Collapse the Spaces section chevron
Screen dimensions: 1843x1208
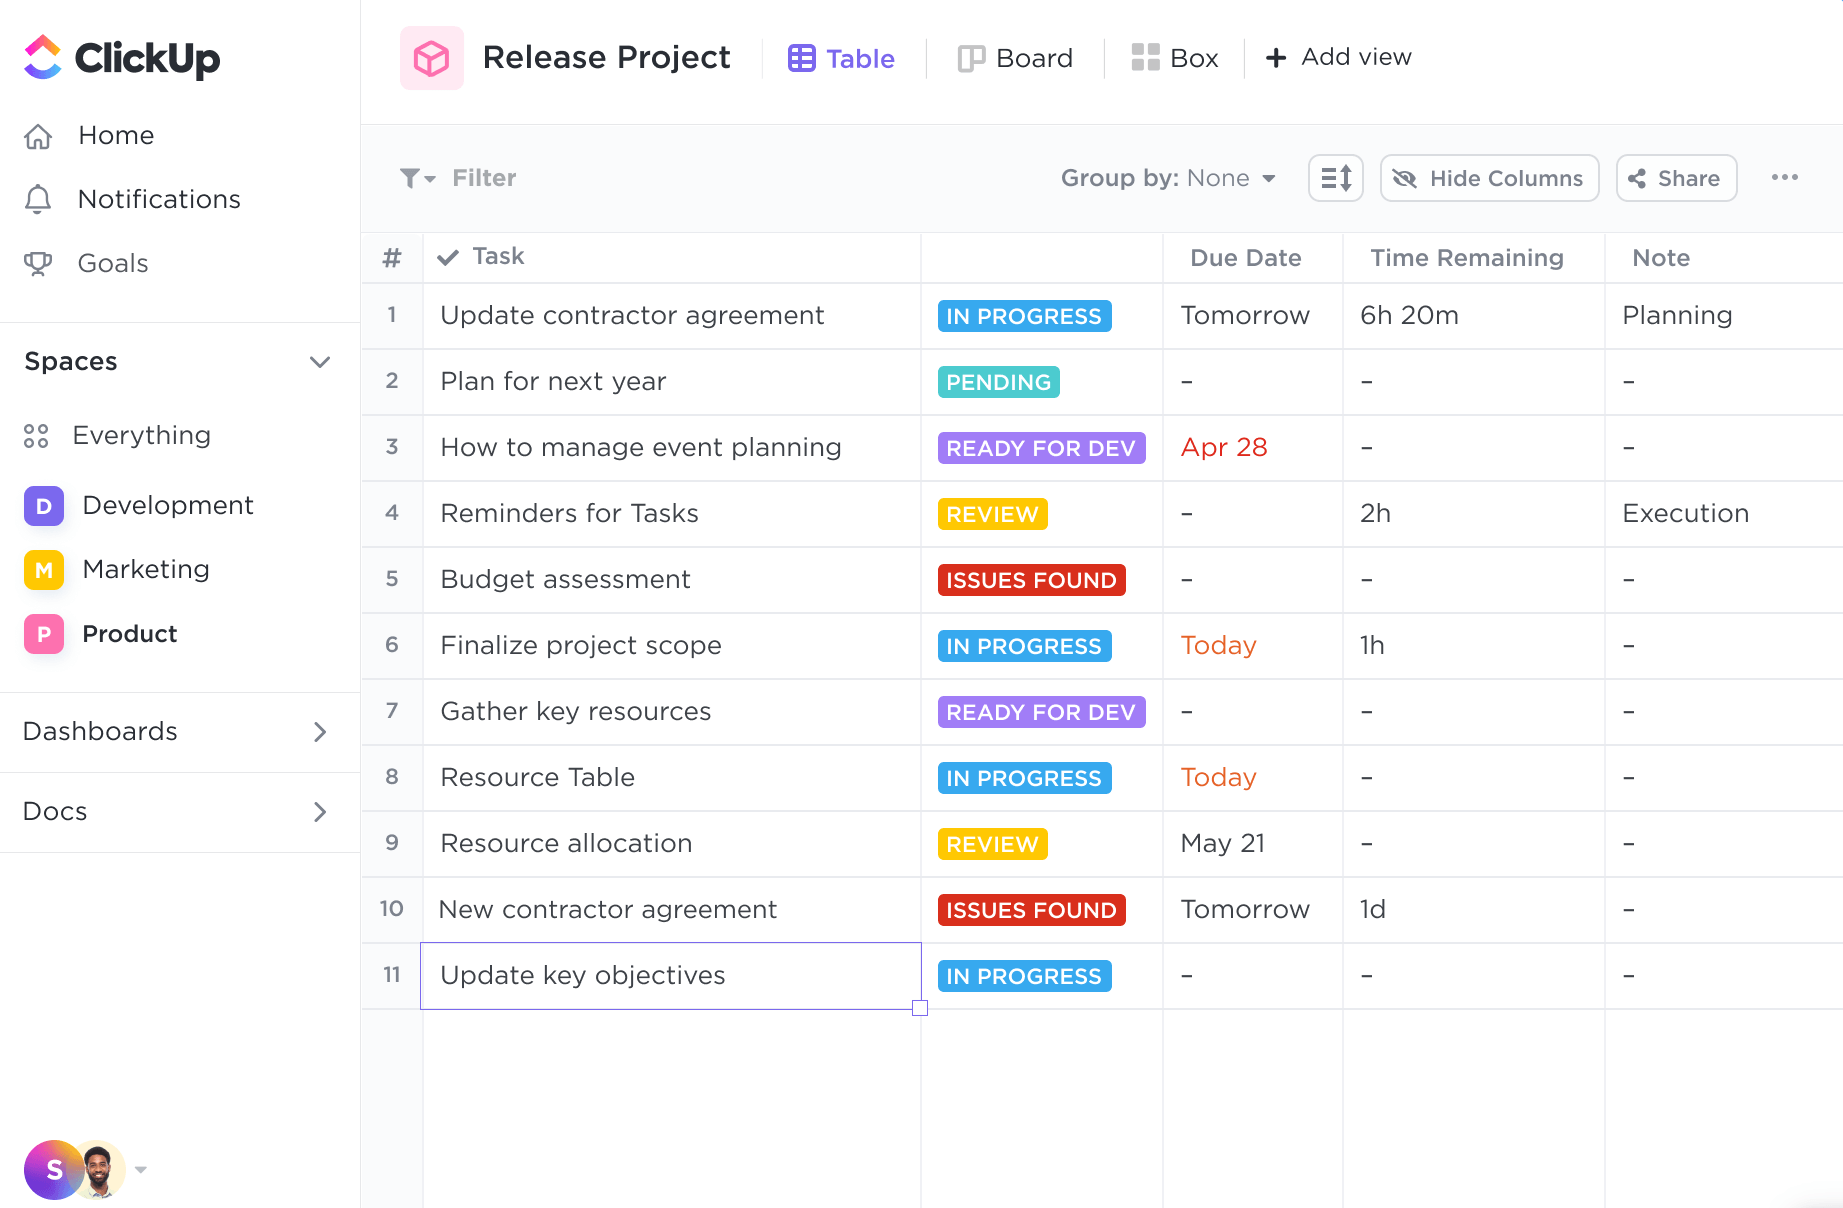pyautogui.click(x=320, y=362)
